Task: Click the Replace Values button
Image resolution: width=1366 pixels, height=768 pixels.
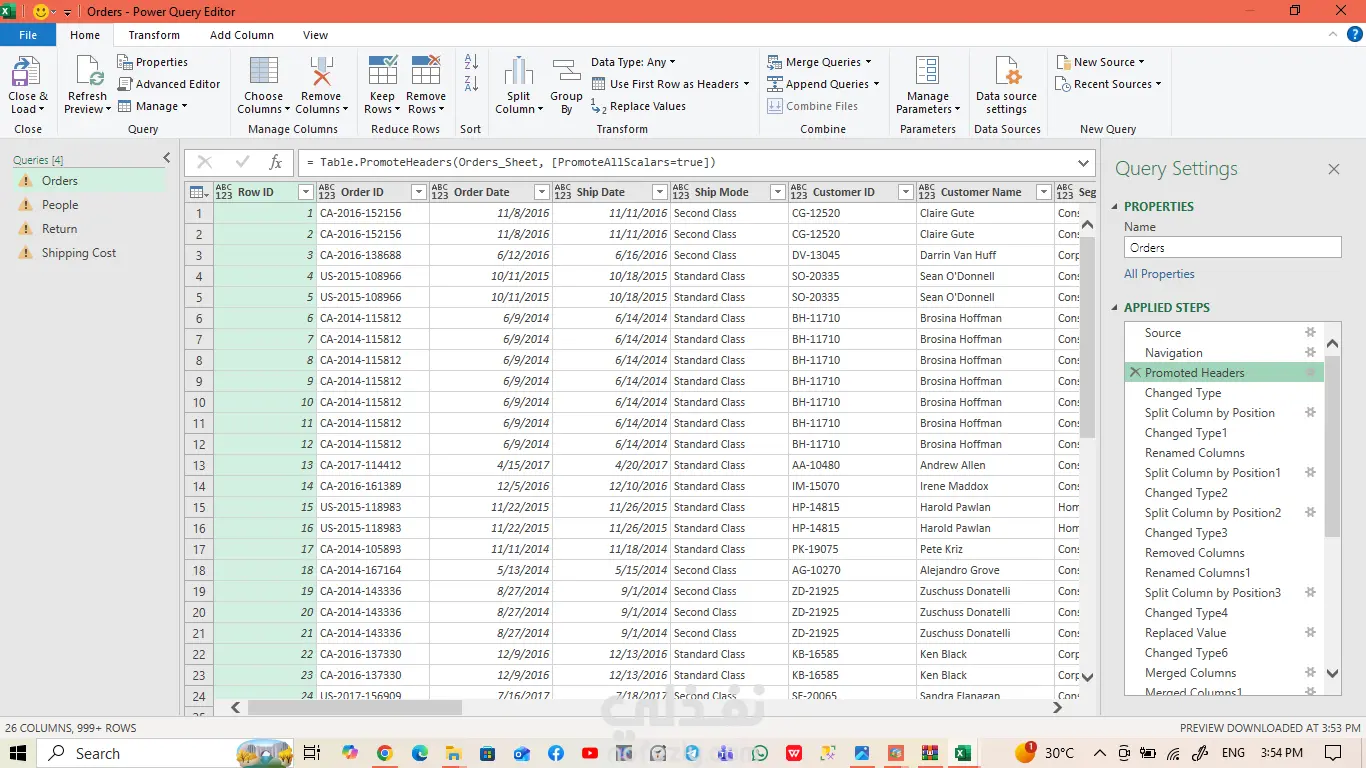Action: click(x=638, y=106)
